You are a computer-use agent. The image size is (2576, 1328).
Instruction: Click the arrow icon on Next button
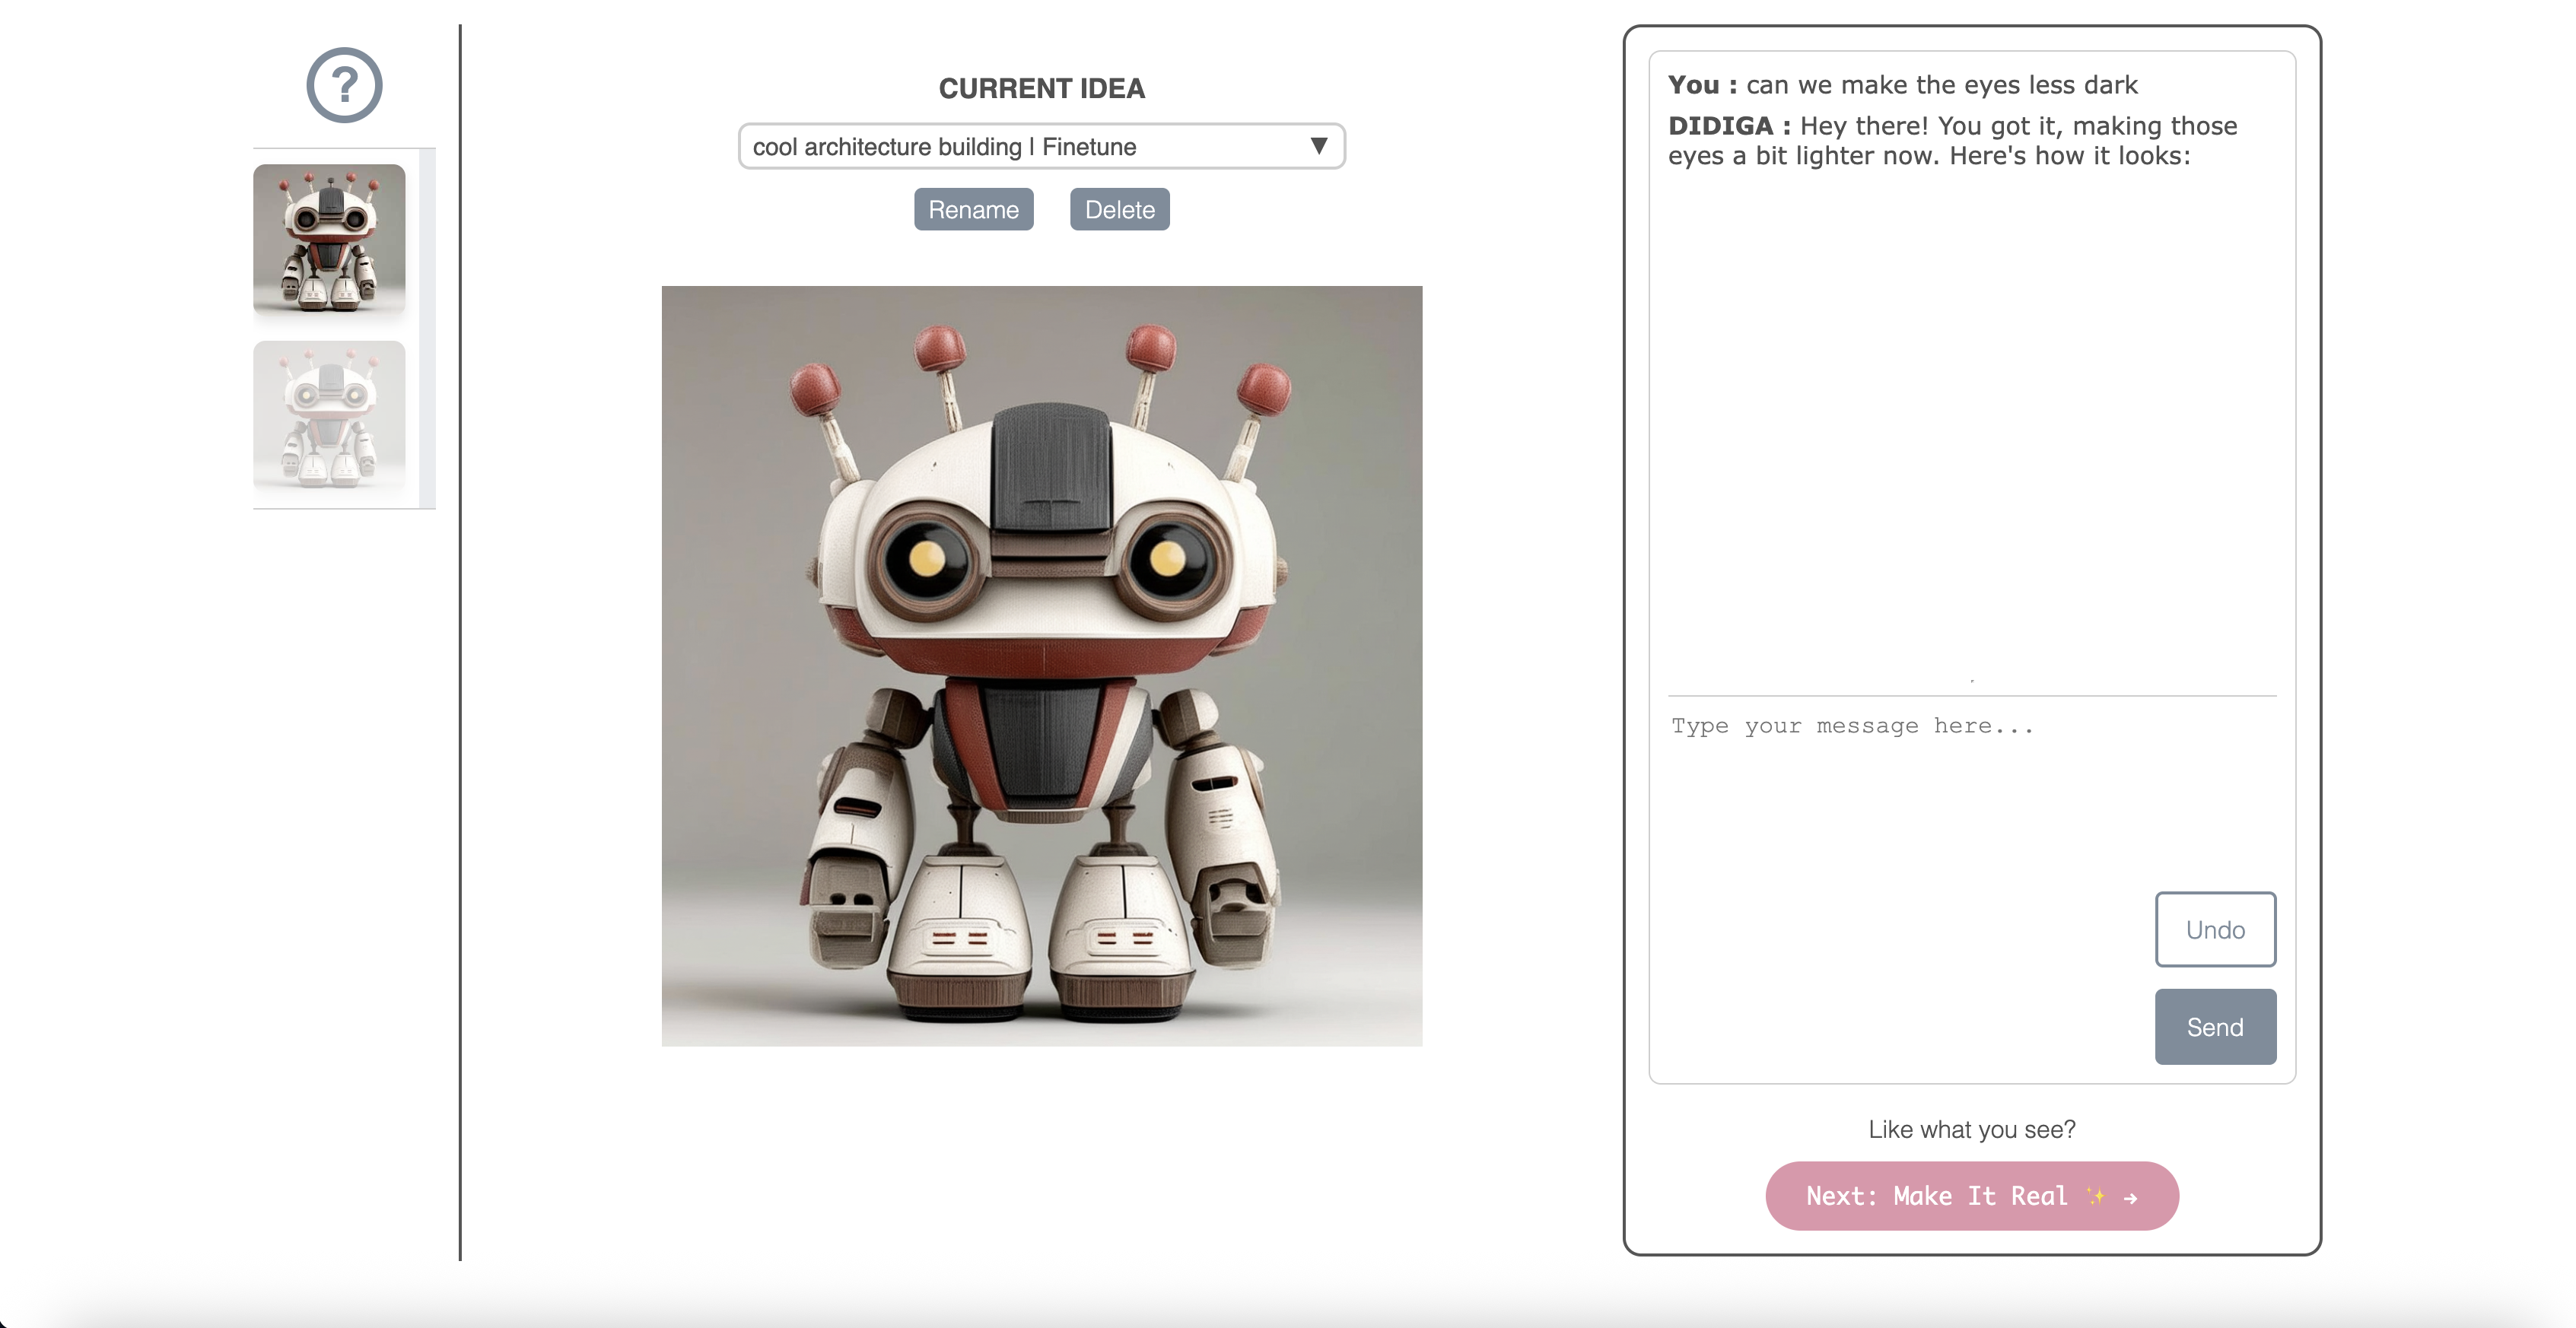click(x=2131, y=1197)
